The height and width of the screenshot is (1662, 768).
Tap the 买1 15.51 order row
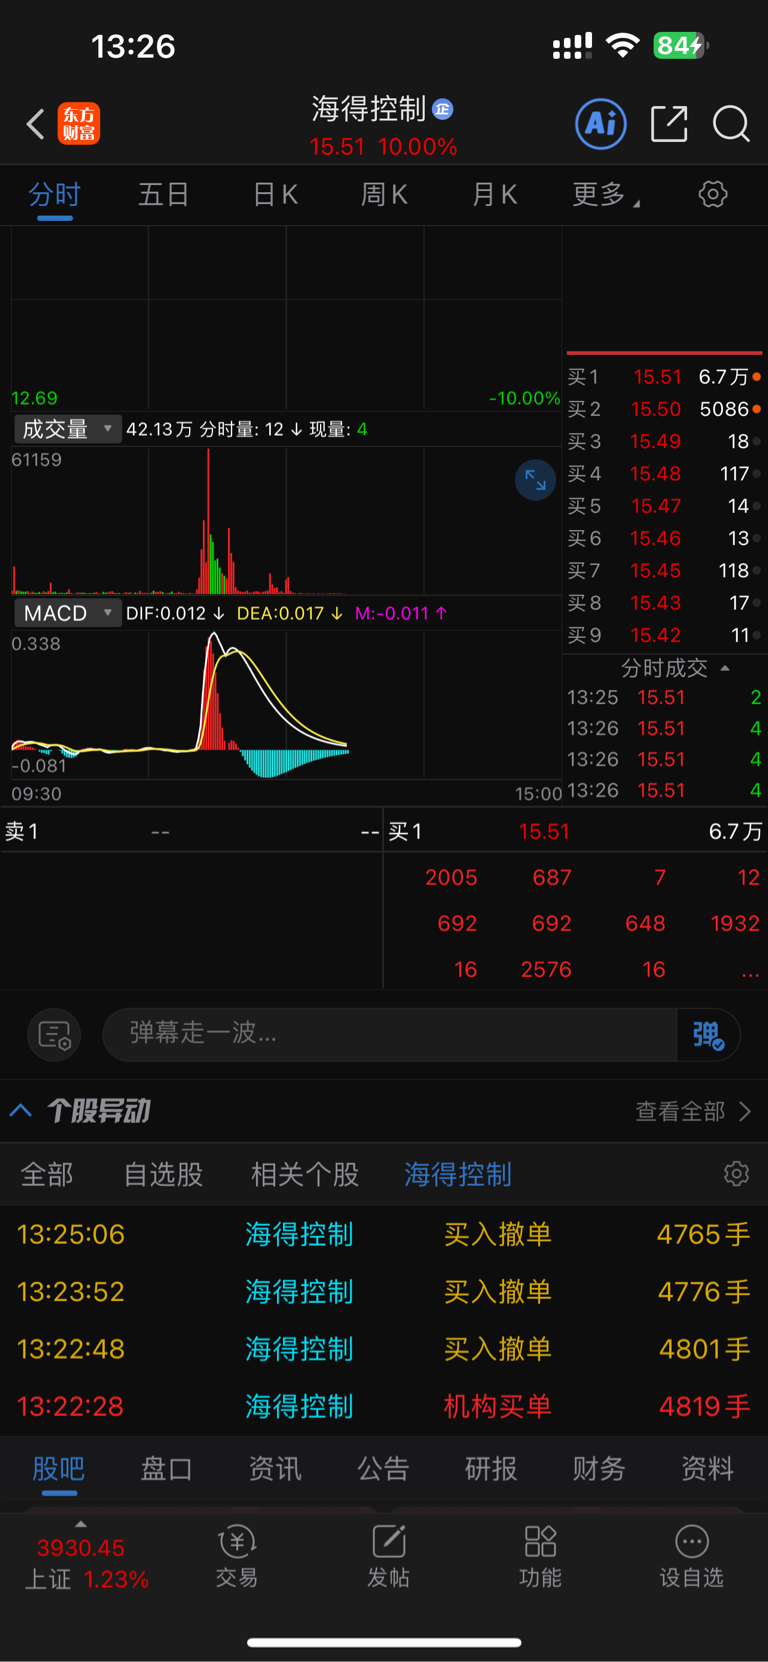click(x=665, y=377)
